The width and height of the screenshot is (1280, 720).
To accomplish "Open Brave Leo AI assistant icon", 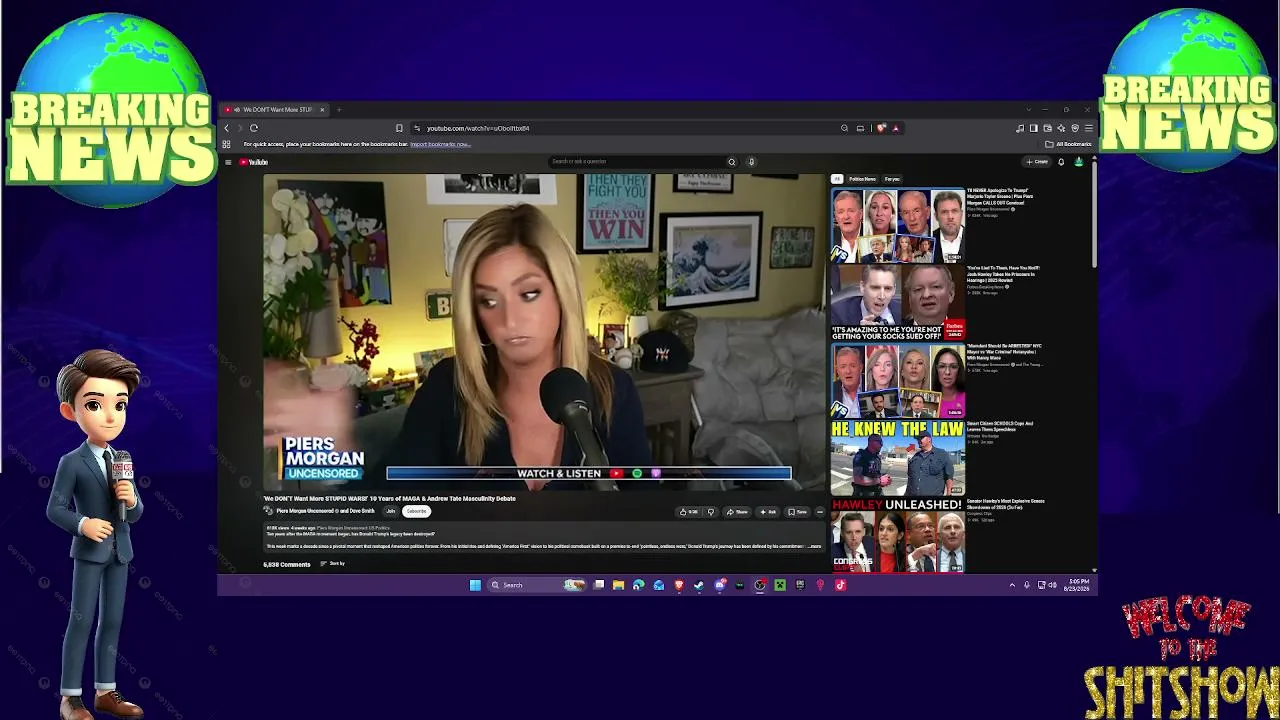I will click(1061, 128).
